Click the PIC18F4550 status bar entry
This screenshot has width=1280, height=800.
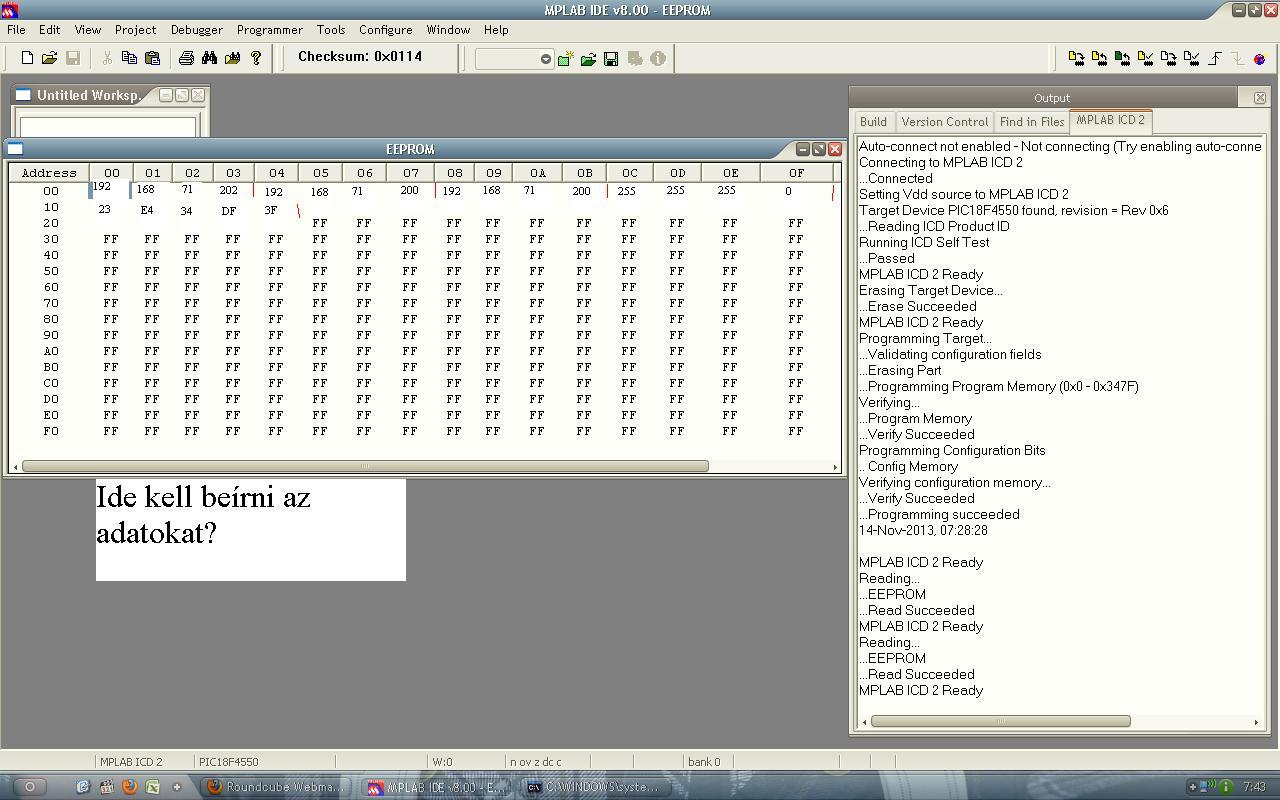[229, 762]
